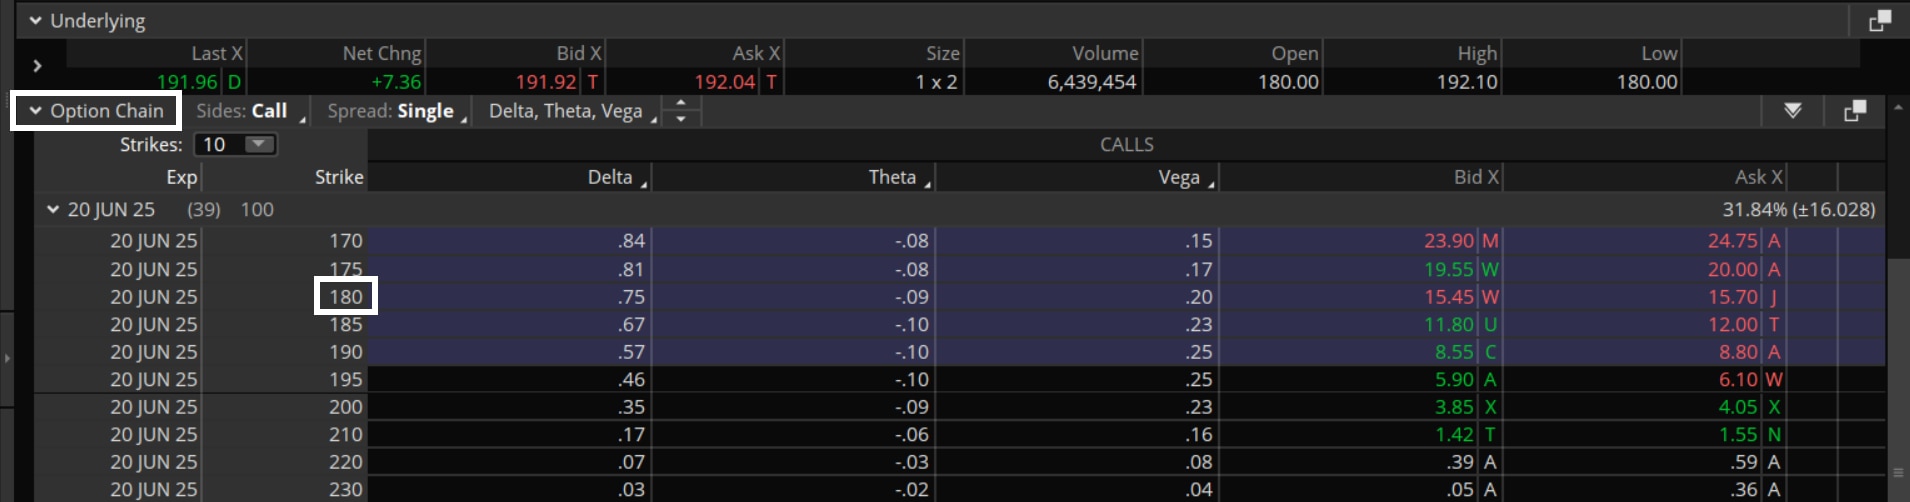Click the 23.90 bid for 170 call
1910x502 pixels.
(x=1449, y=241)
